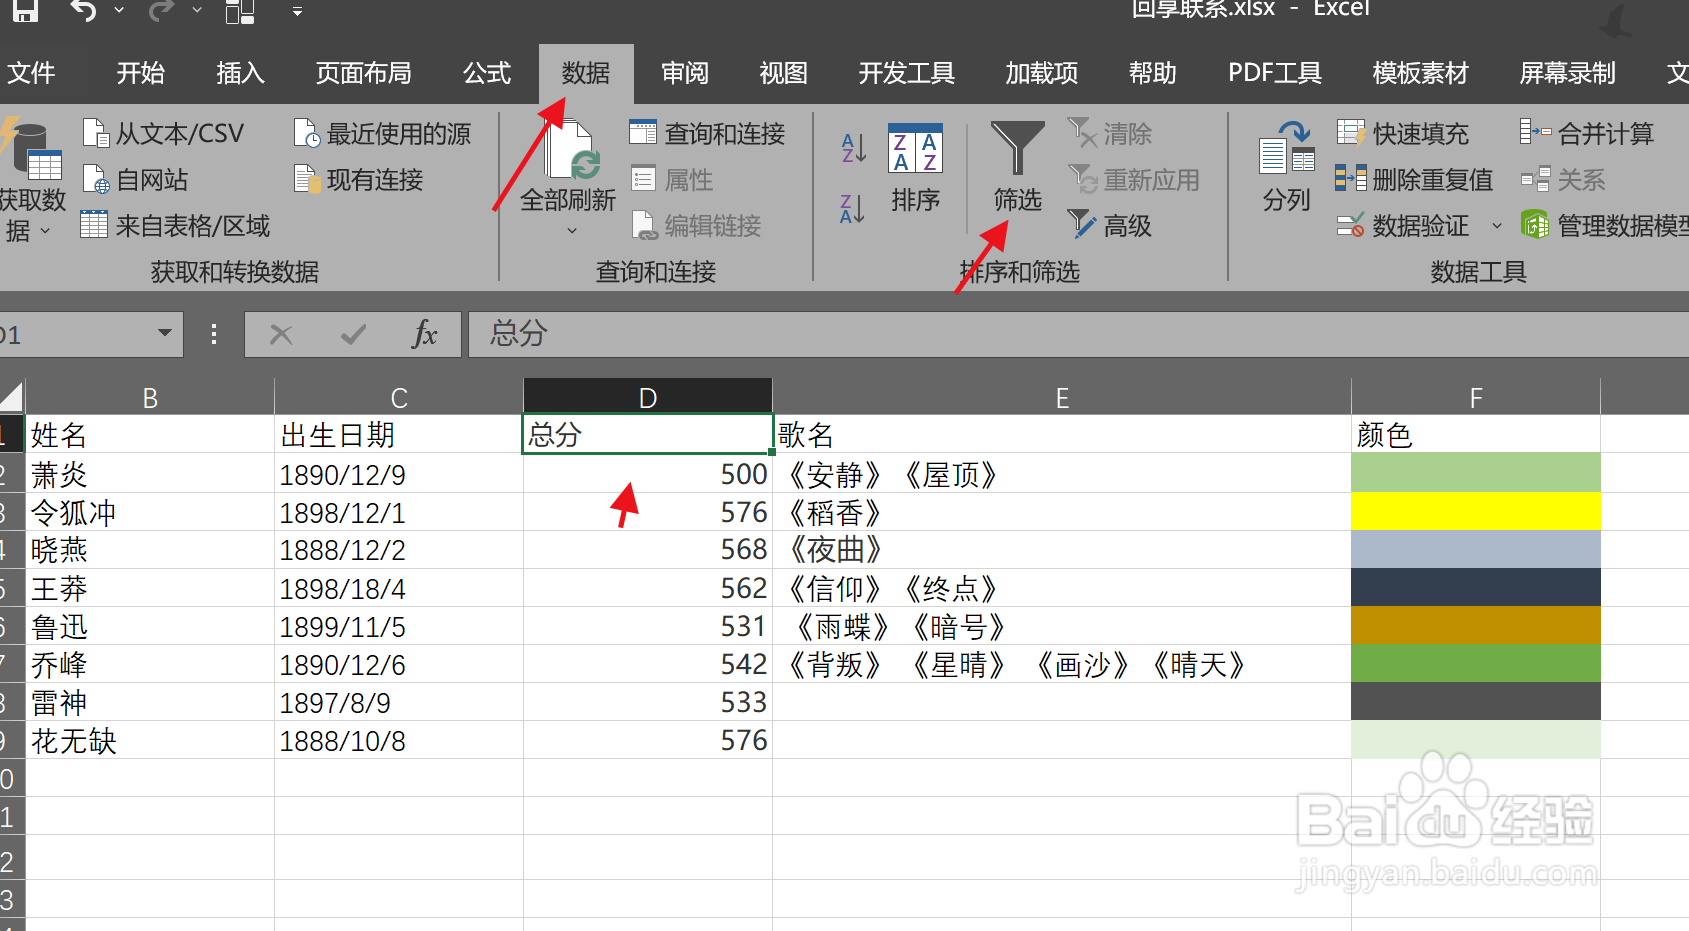Click 来自表格/区域 button
The width and height of the screenshot is (1689, 931).
tap(176, 225)
